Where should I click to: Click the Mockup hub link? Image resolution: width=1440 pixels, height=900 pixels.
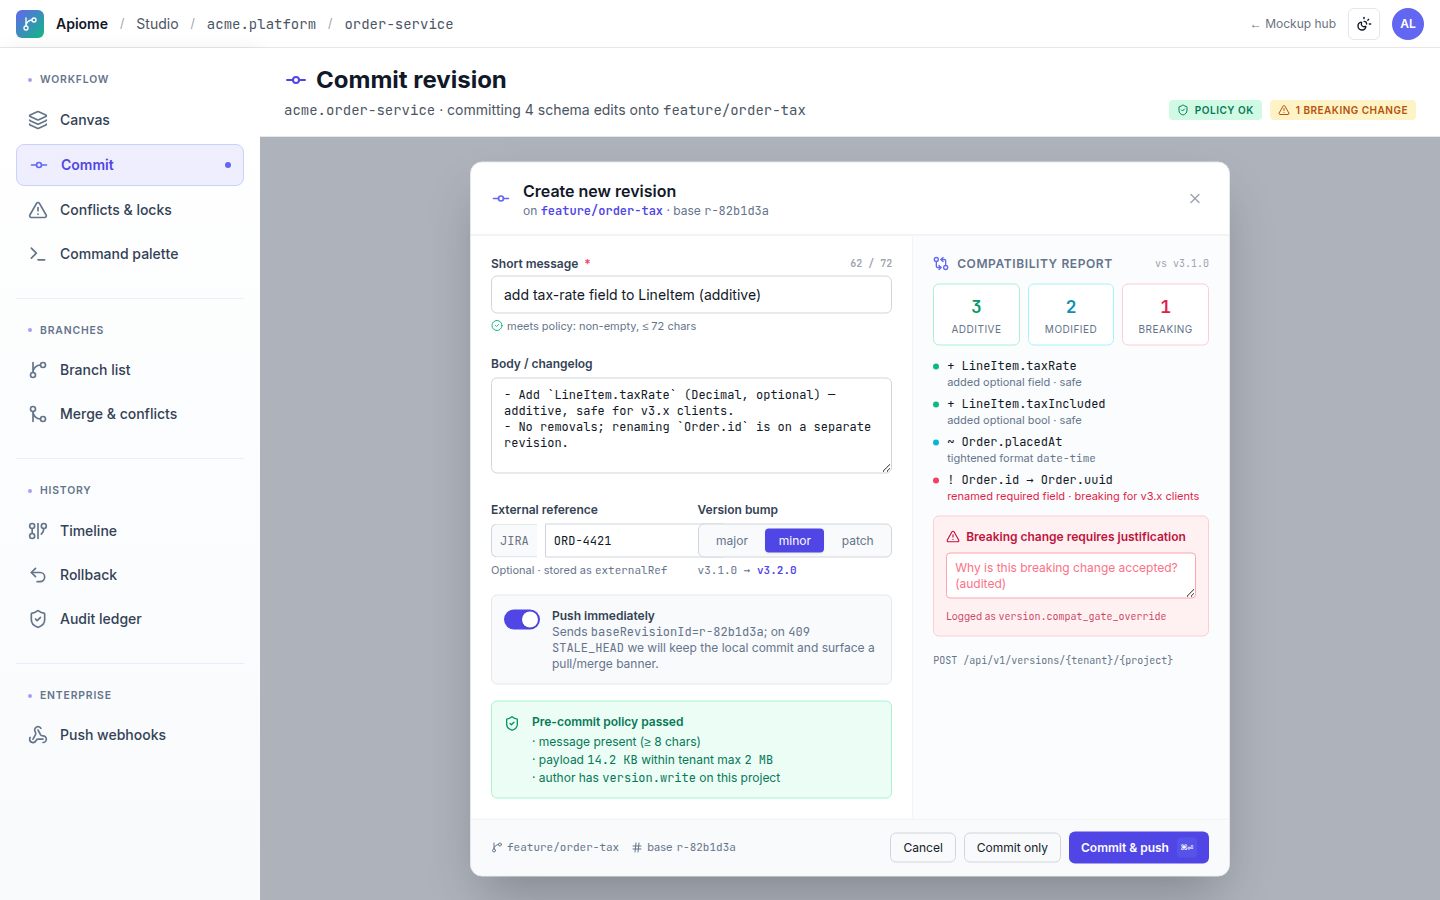click(1293, 24)
